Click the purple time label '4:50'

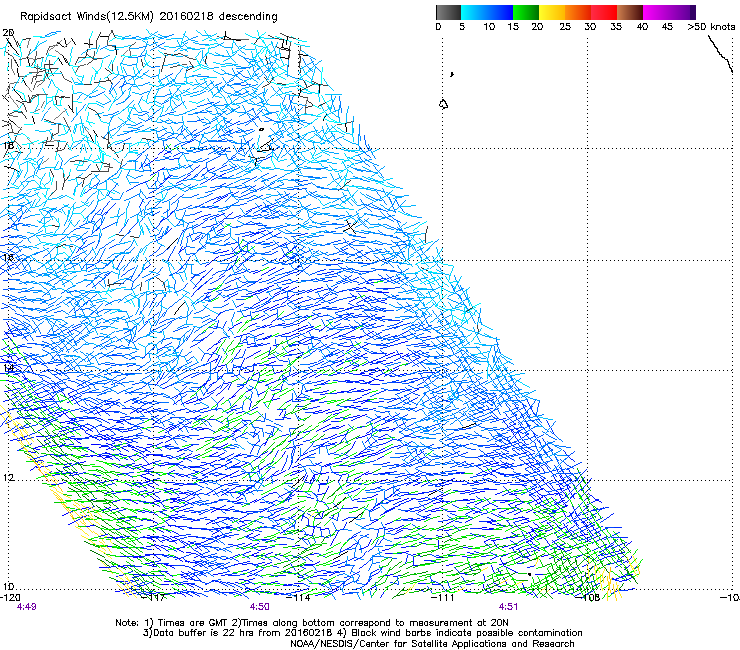click(260, 607)
